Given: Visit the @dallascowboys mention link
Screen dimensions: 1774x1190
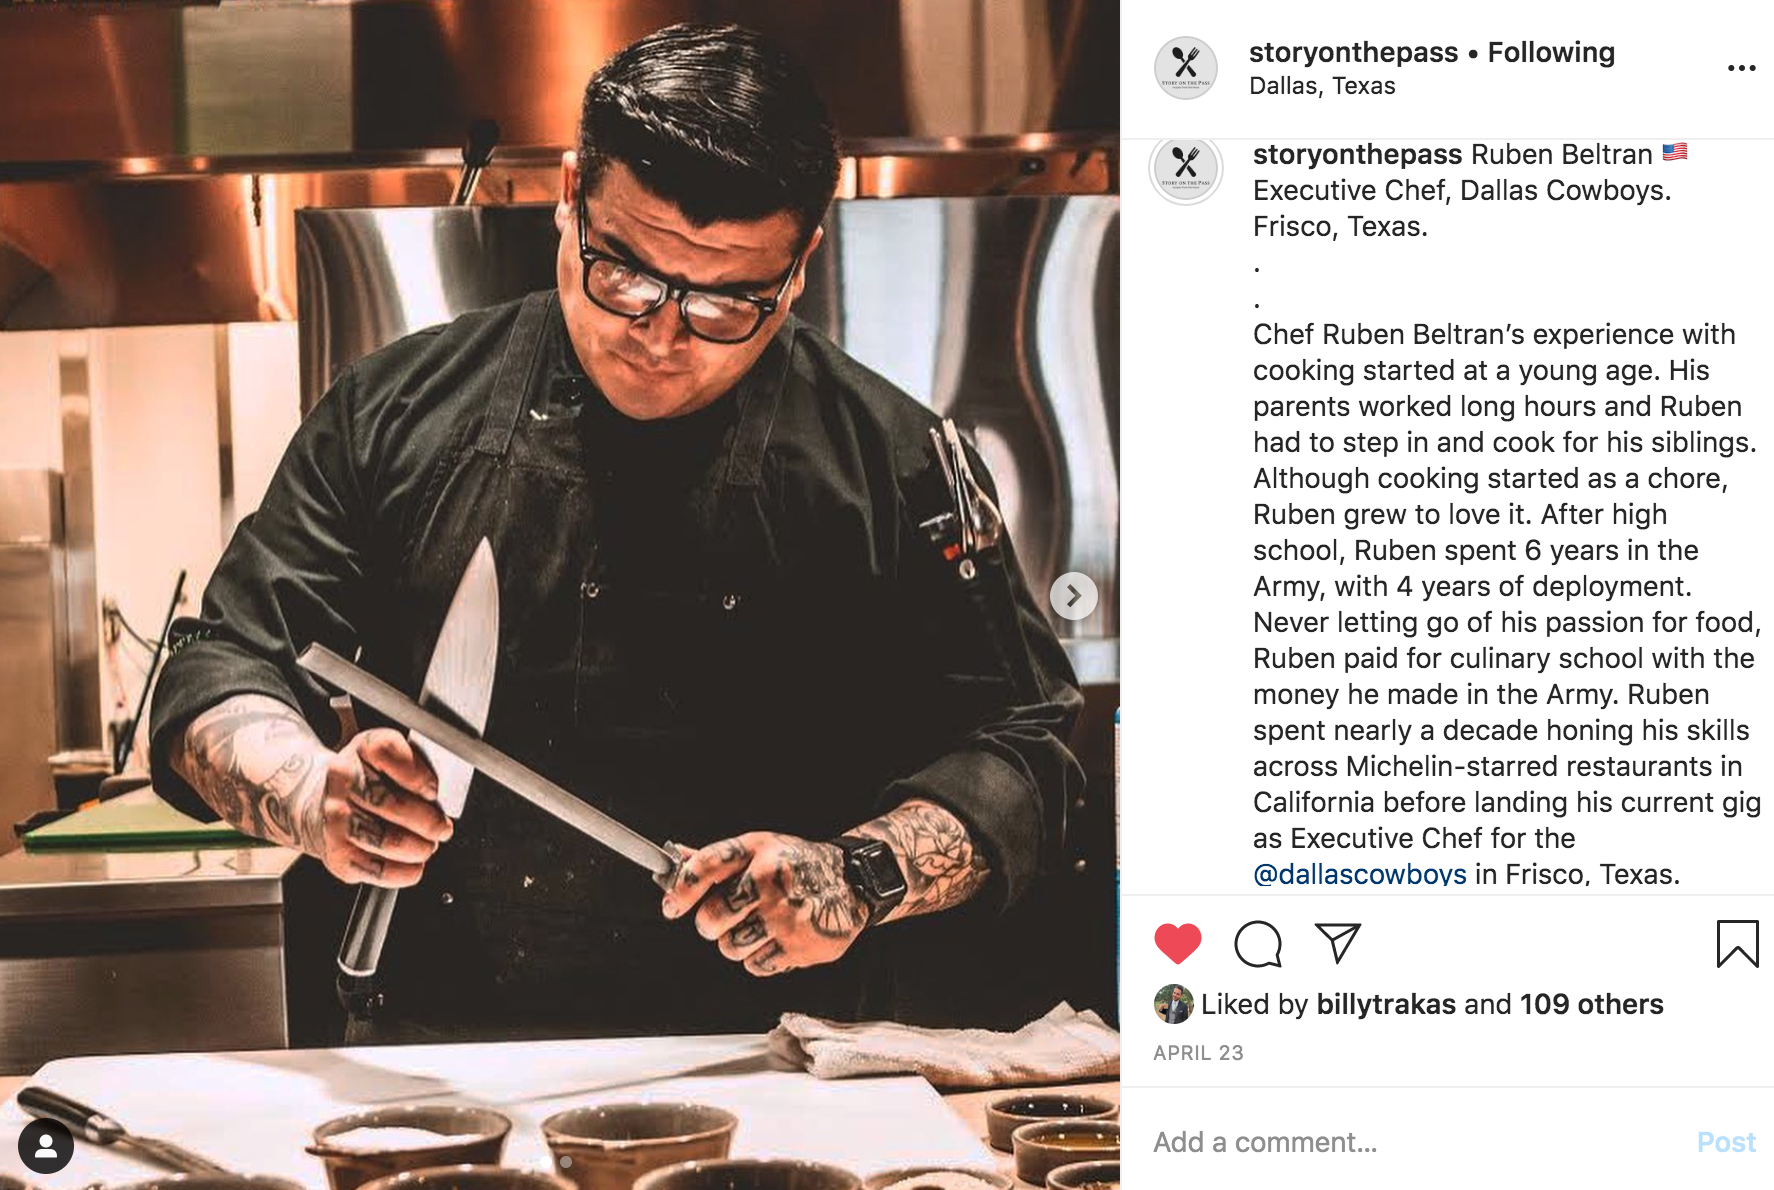Looking at the screenshot, I should [1359, 874].
